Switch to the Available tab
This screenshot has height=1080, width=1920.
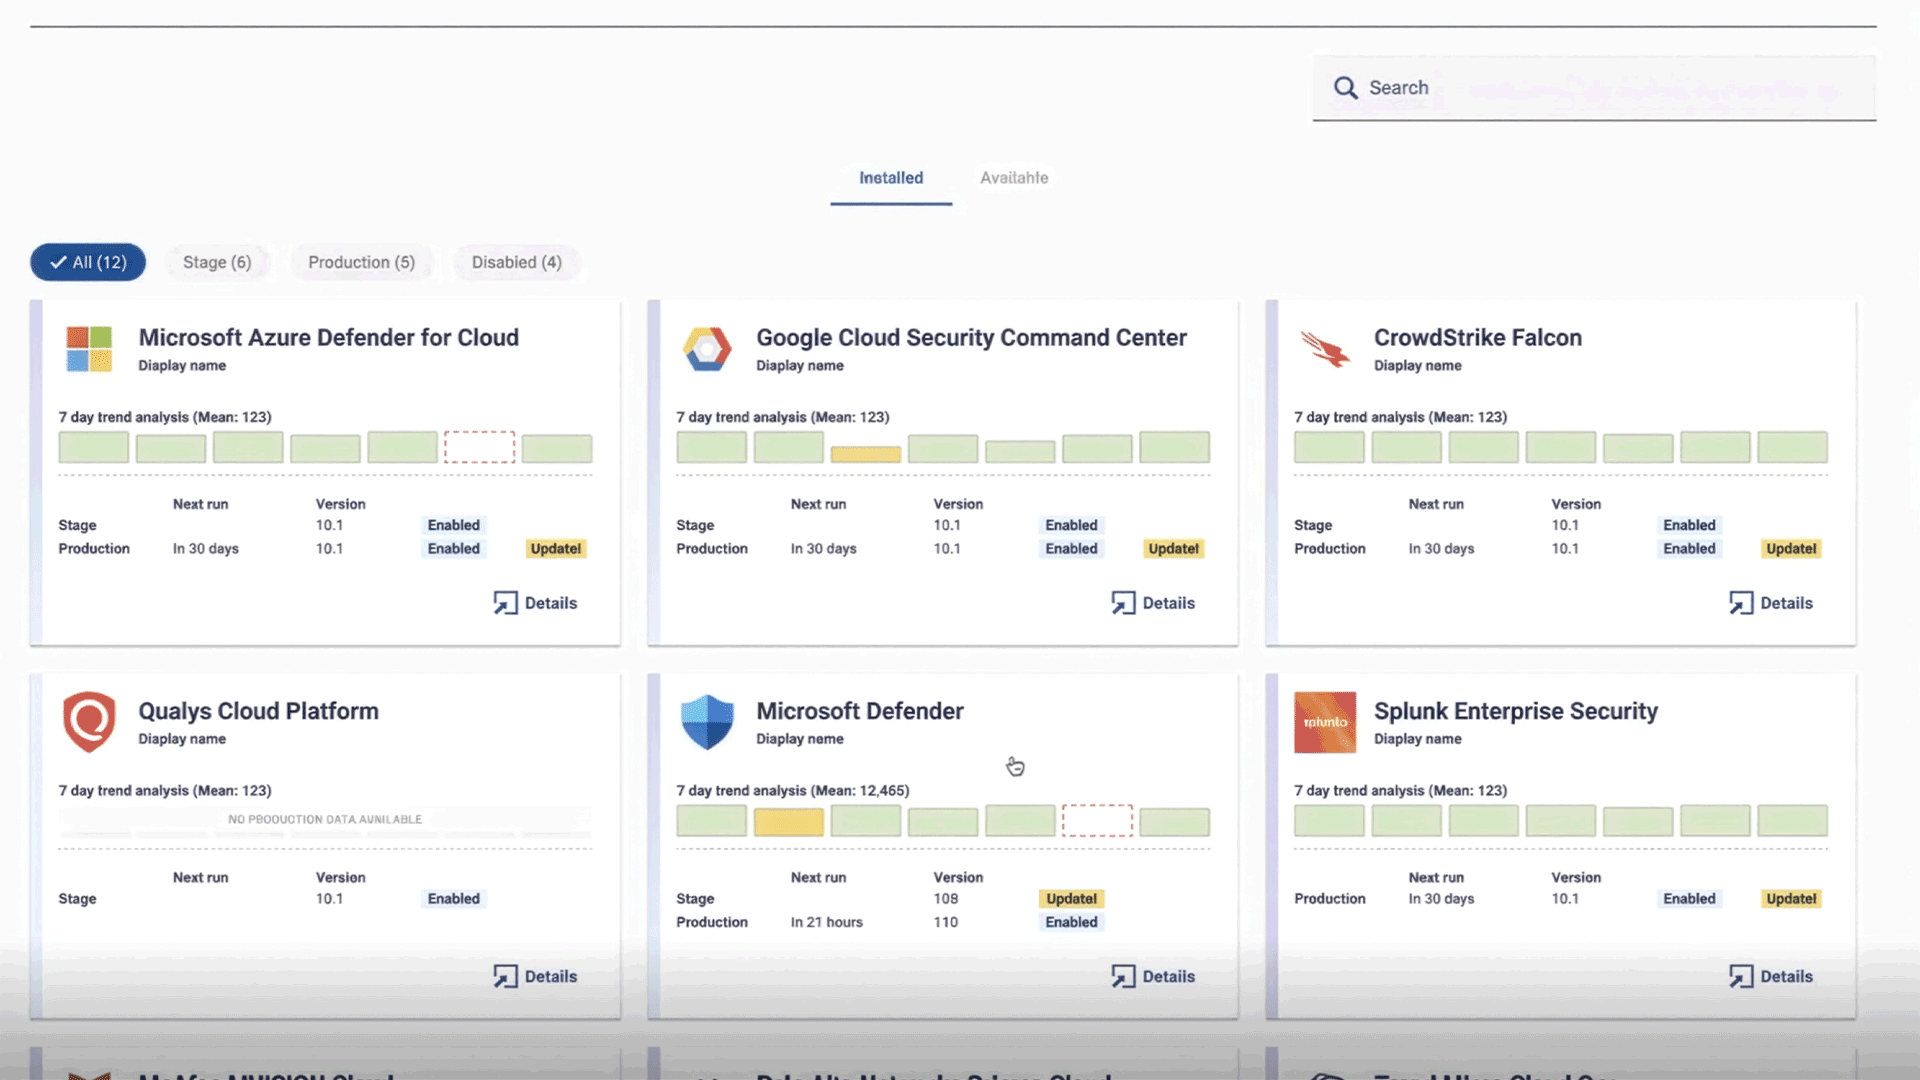1014,178
